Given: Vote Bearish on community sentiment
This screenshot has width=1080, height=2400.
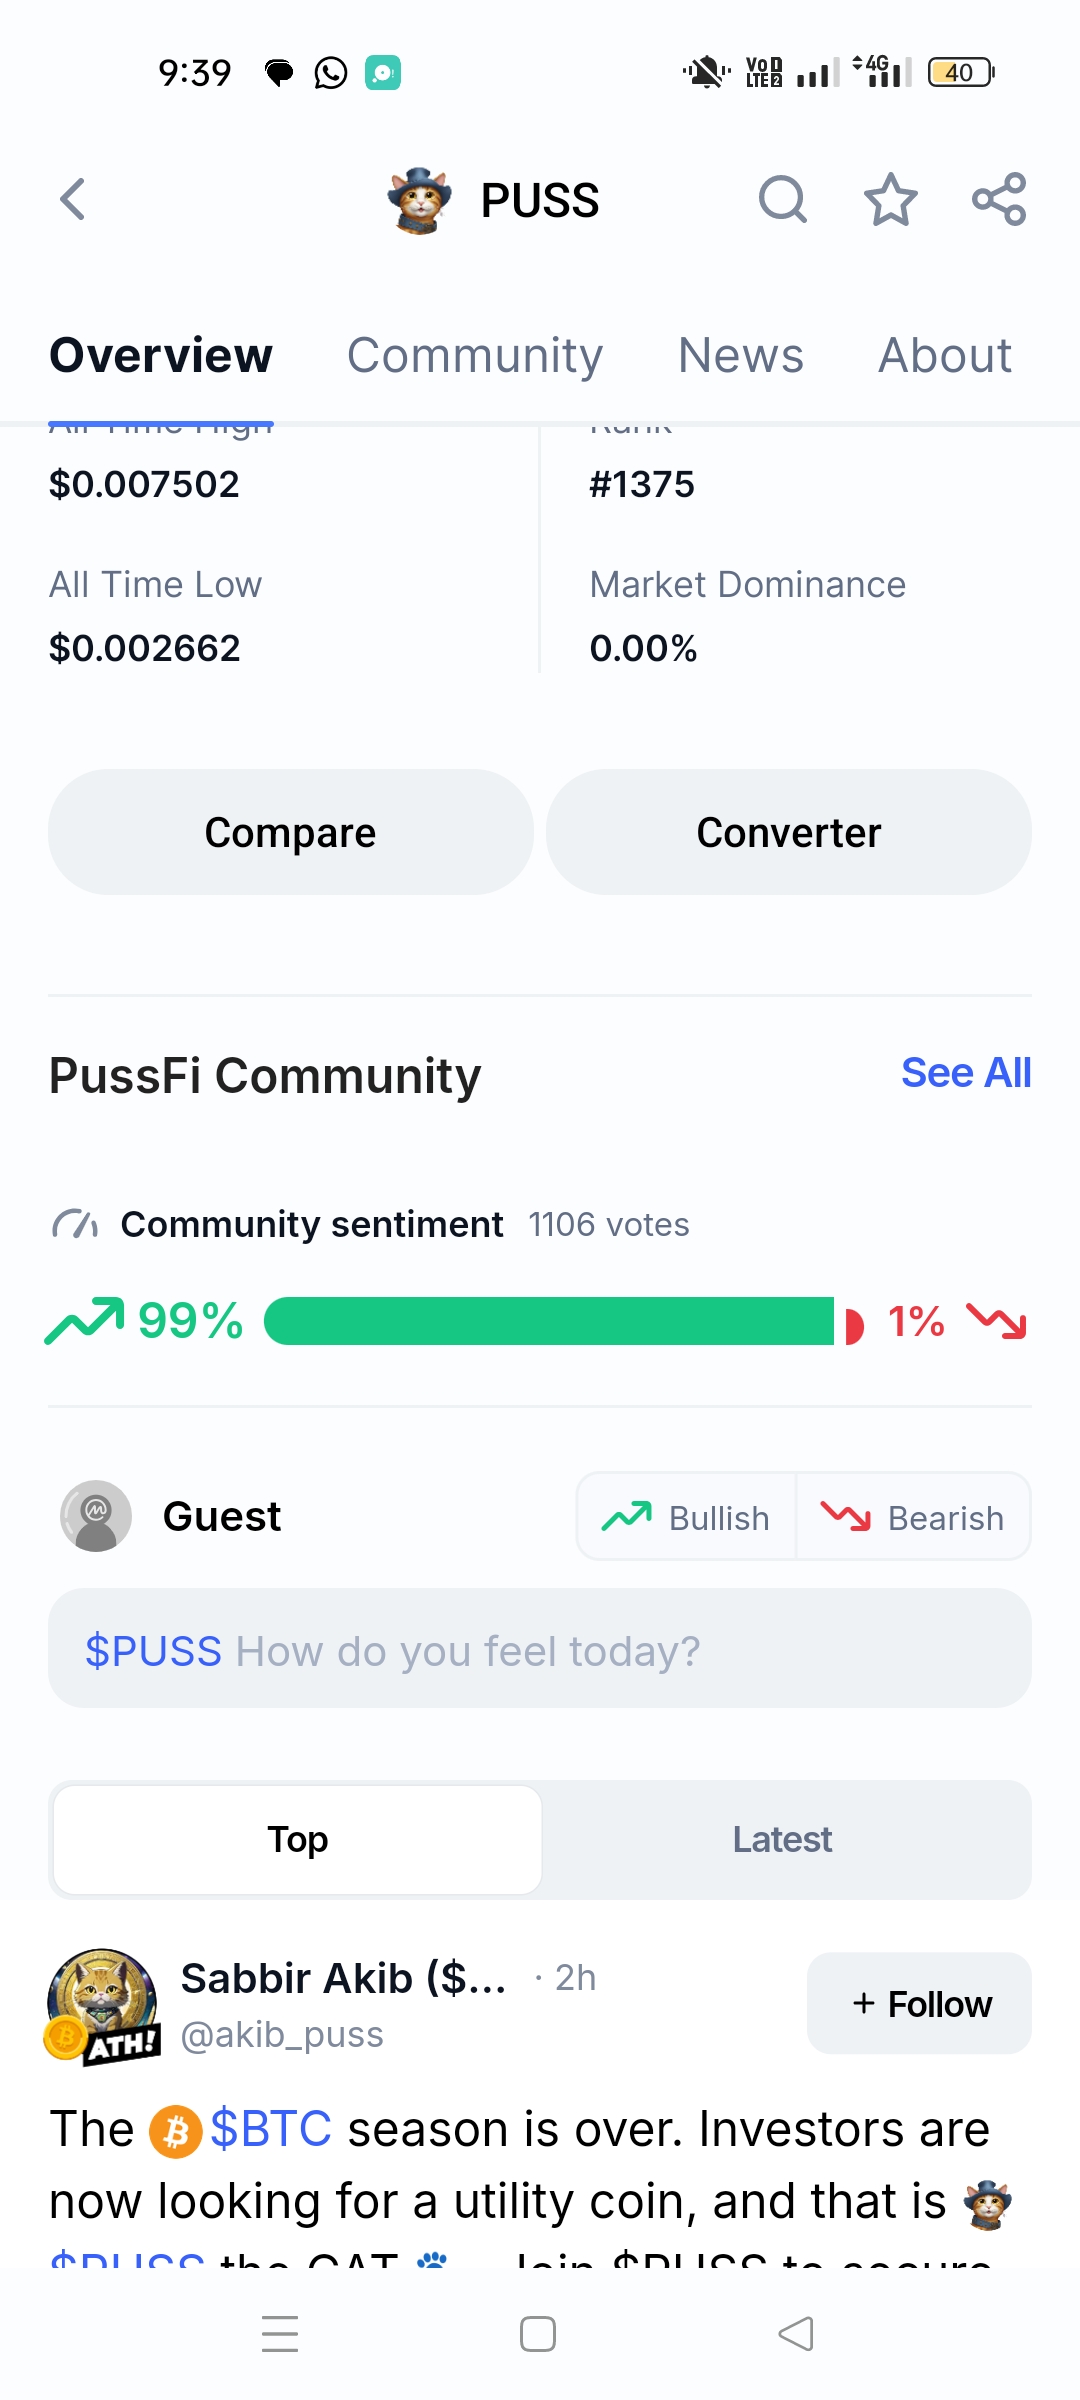Looking at the screenshot, I should (912, 1517).
